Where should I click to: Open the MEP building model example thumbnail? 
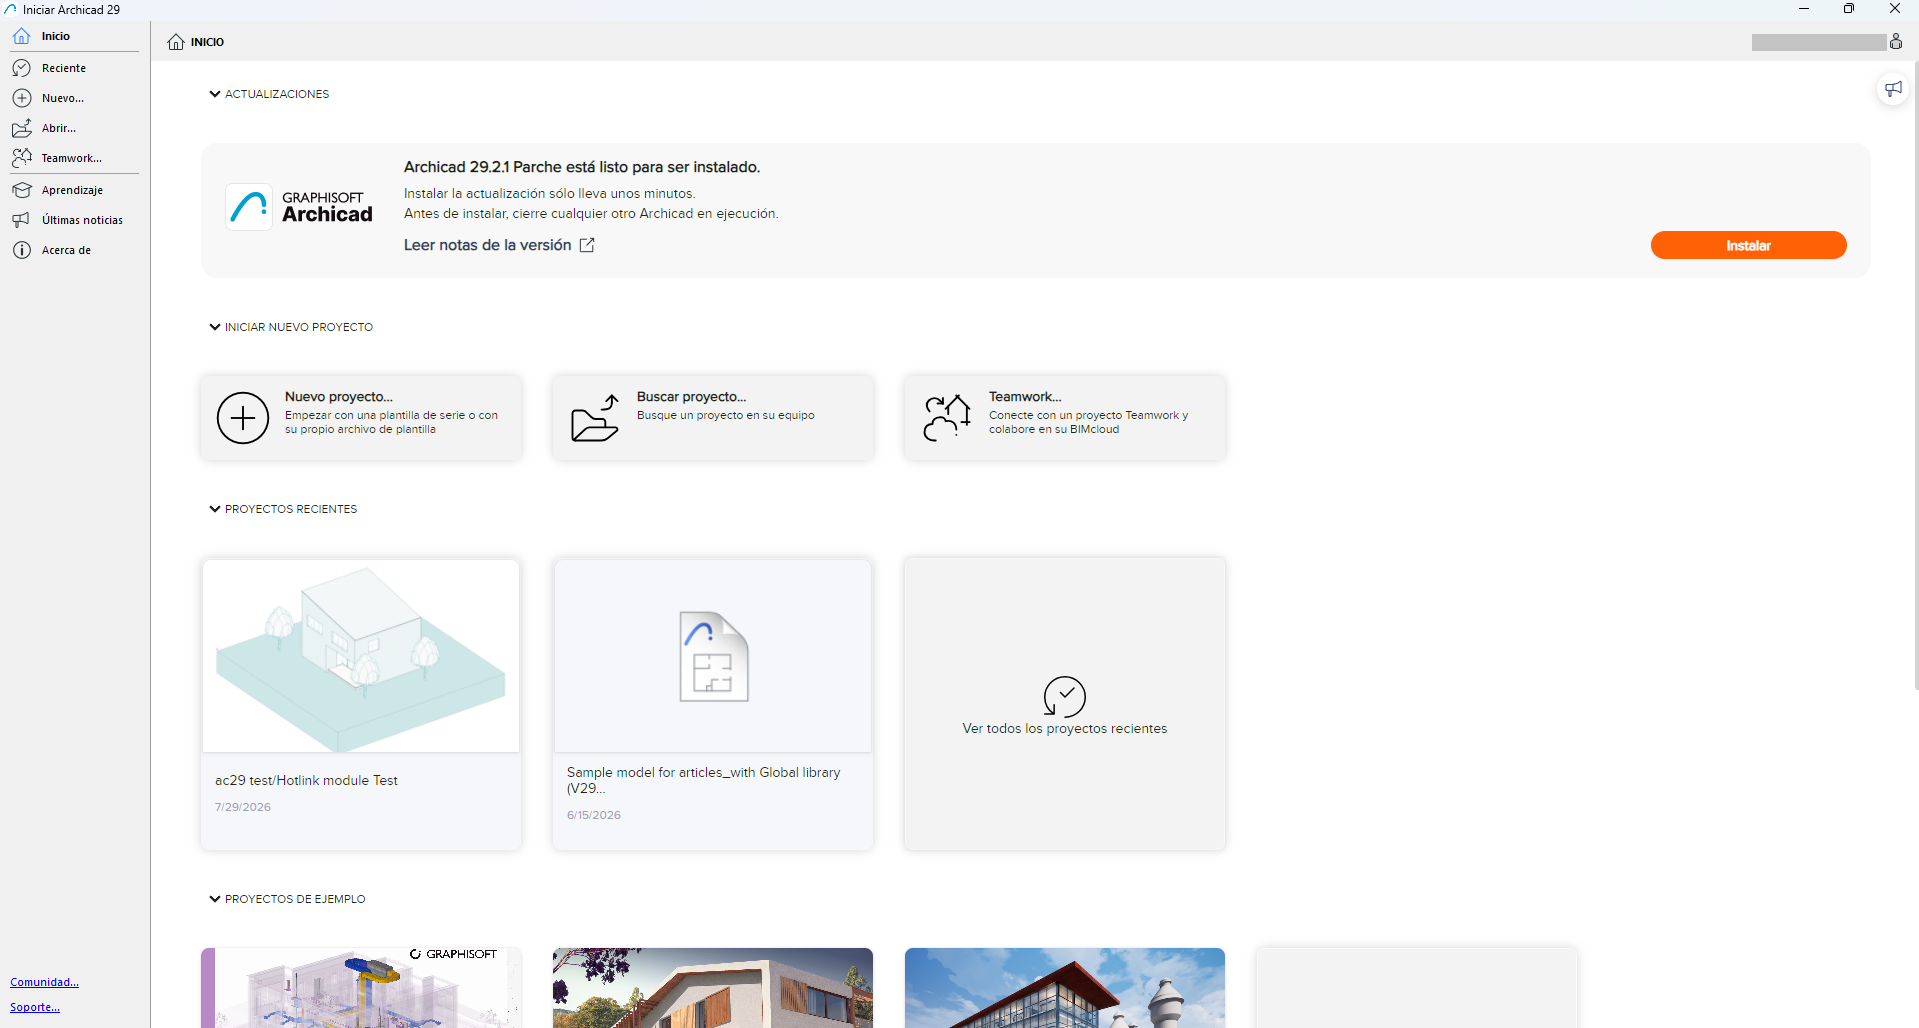pyautogui.click(x=361, y=988)
